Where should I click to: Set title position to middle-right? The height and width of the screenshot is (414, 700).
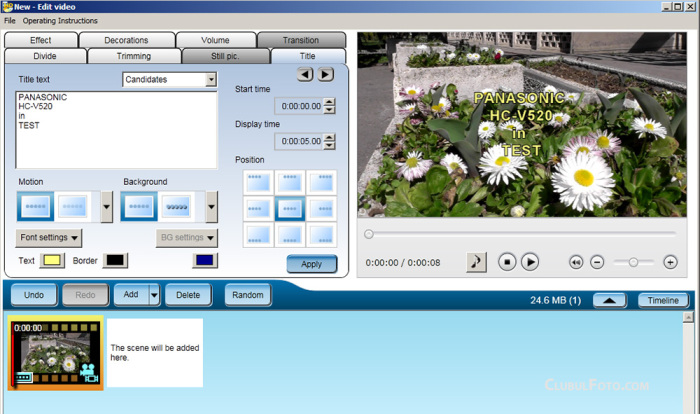321,208
